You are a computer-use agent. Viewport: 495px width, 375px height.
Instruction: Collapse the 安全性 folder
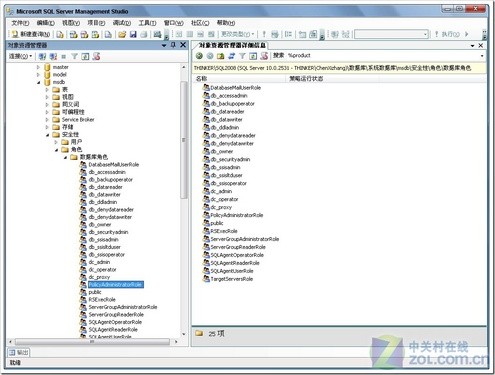click(47, 135)
